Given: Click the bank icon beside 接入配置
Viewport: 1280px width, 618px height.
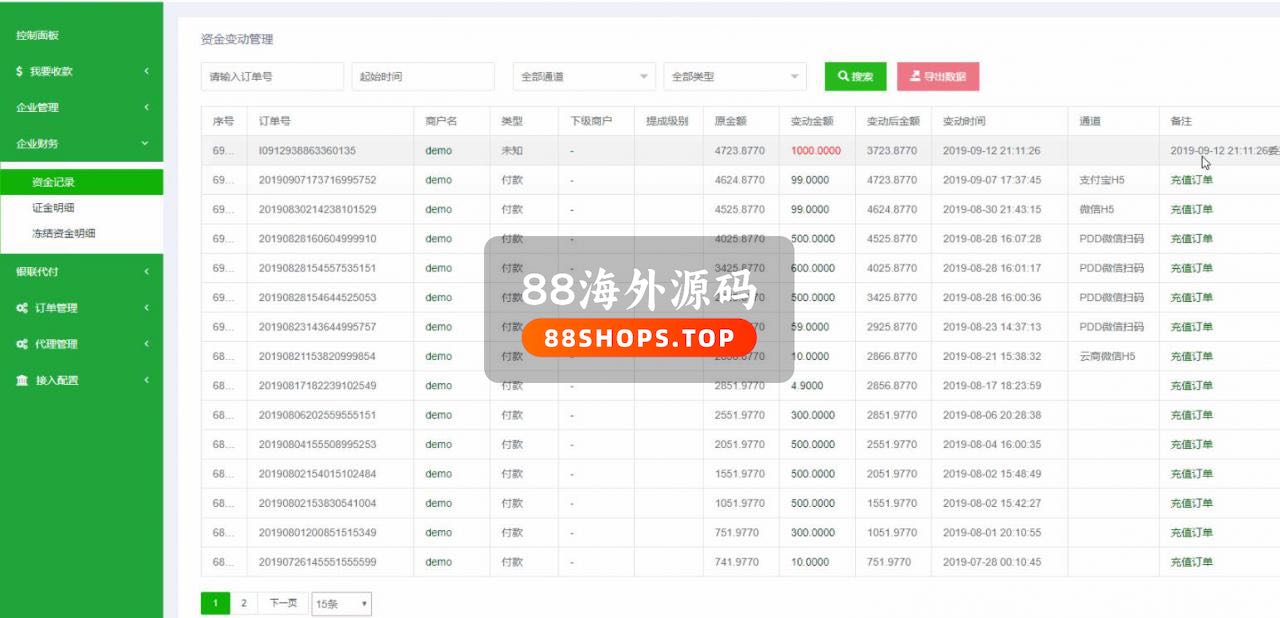Looking at the screenshot, I should click(x=22, y=380).
